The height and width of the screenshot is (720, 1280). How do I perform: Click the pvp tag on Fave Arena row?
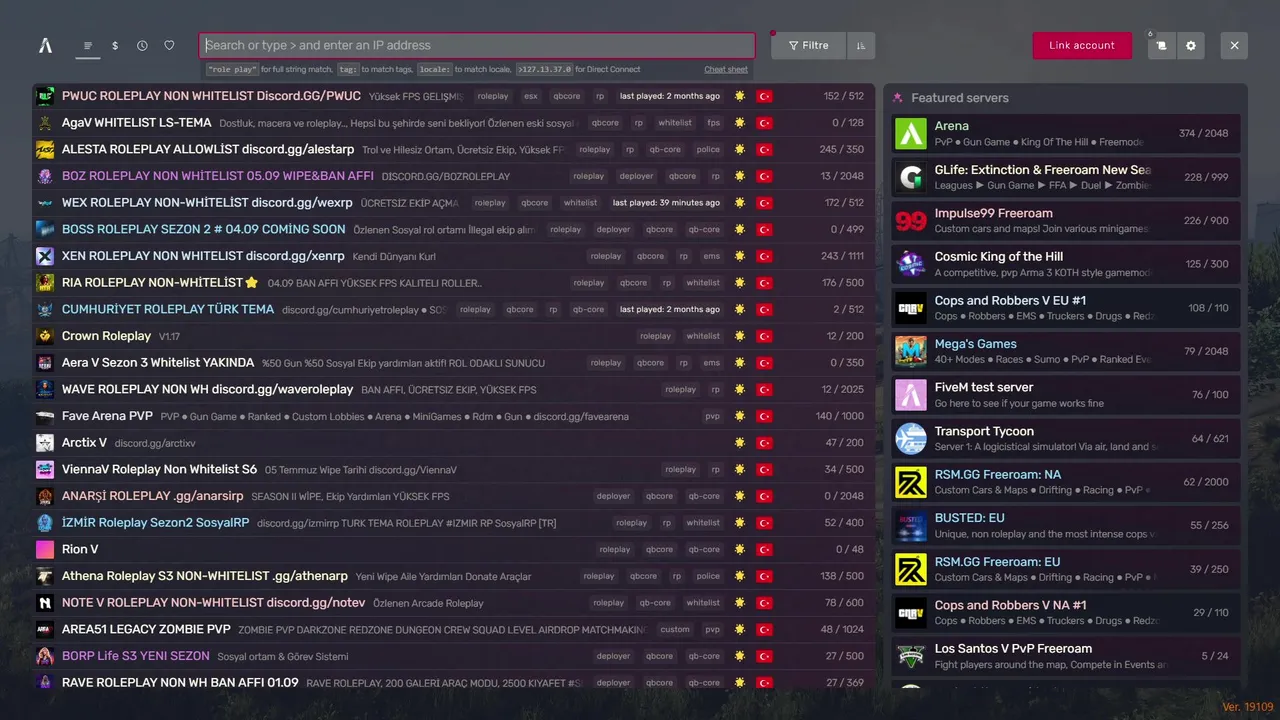click(x=712, y=416)
